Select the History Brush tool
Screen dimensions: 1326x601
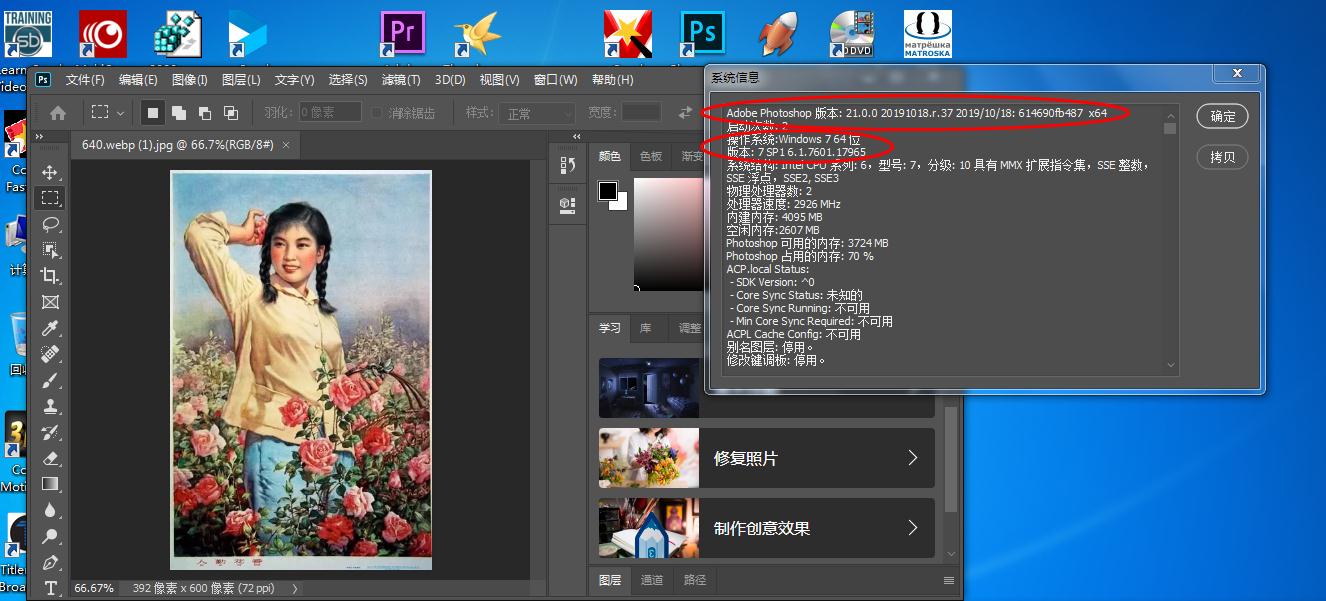pos(50,432)
